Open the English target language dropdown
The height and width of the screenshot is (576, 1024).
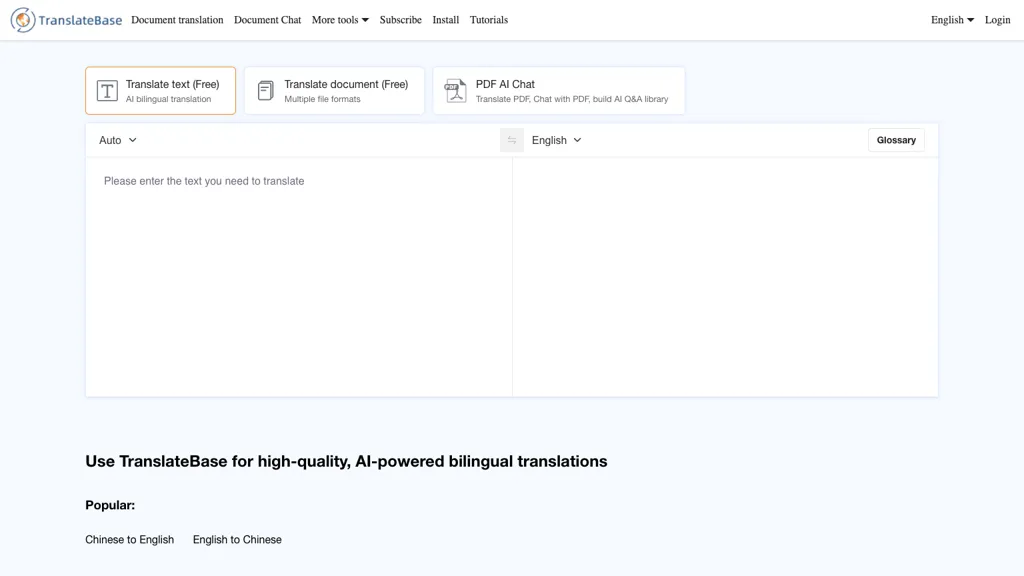point(556,140)
